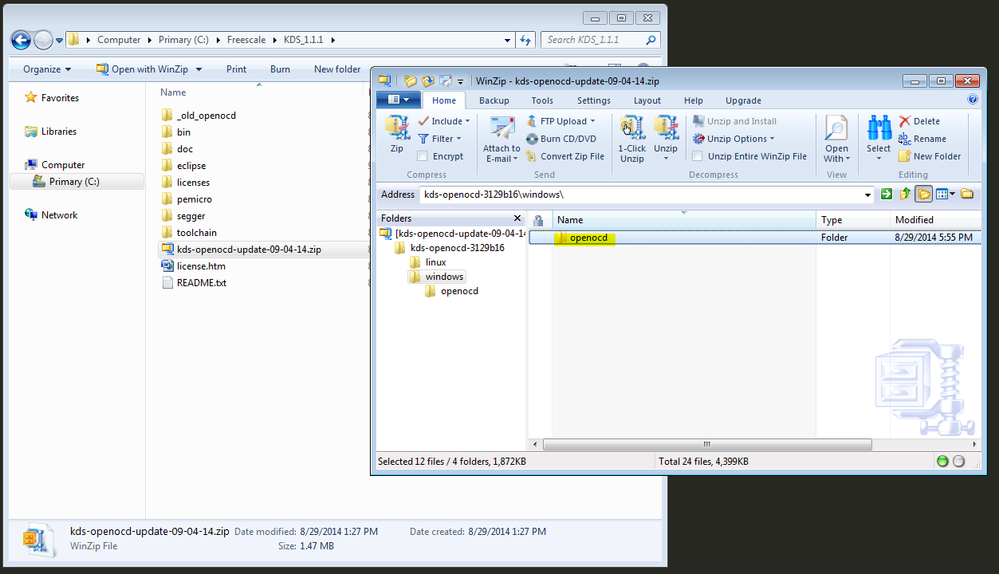Click the green Go arrow icon
This screenshot has height=574, width=999.
tap(886, 194)
